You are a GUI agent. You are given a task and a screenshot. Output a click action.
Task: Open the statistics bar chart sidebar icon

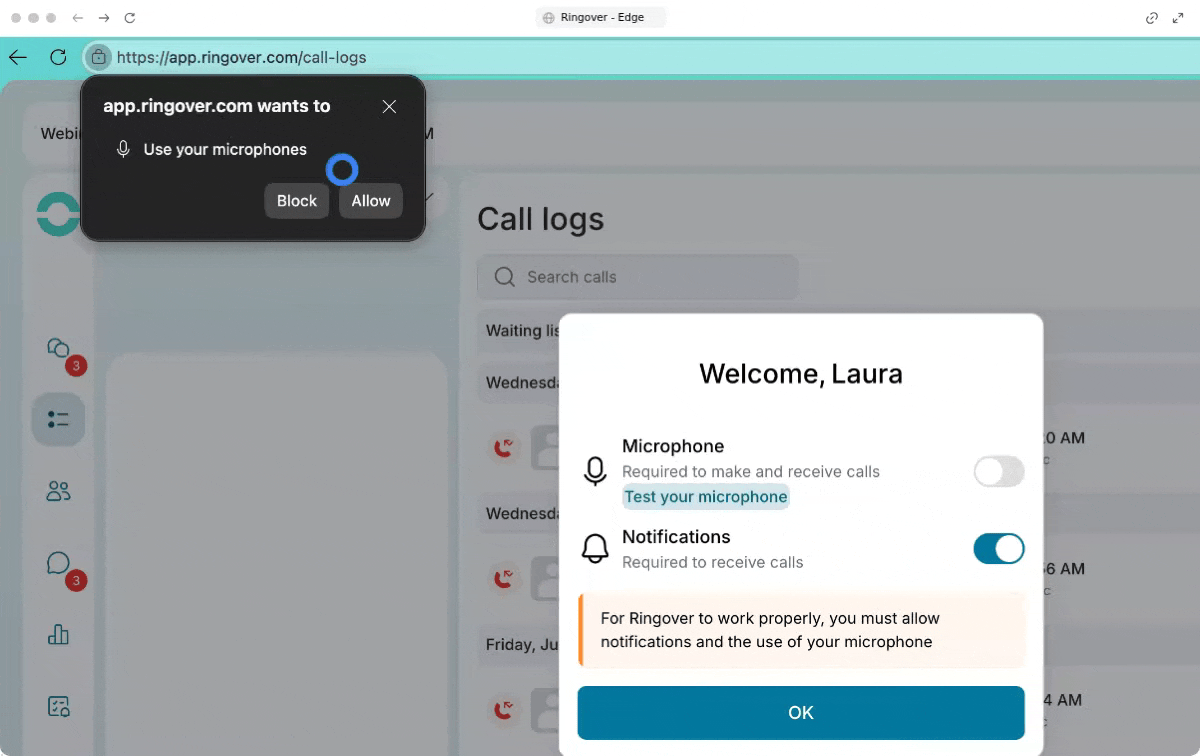tap(58, 634)
